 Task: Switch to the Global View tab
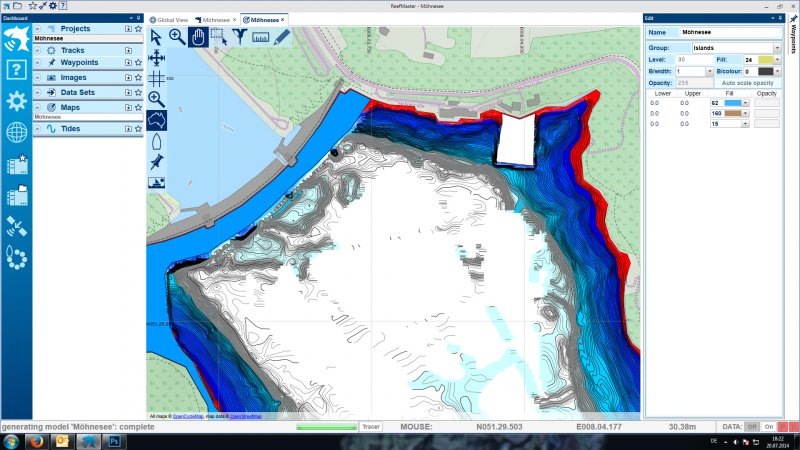(x=168, y=19)
